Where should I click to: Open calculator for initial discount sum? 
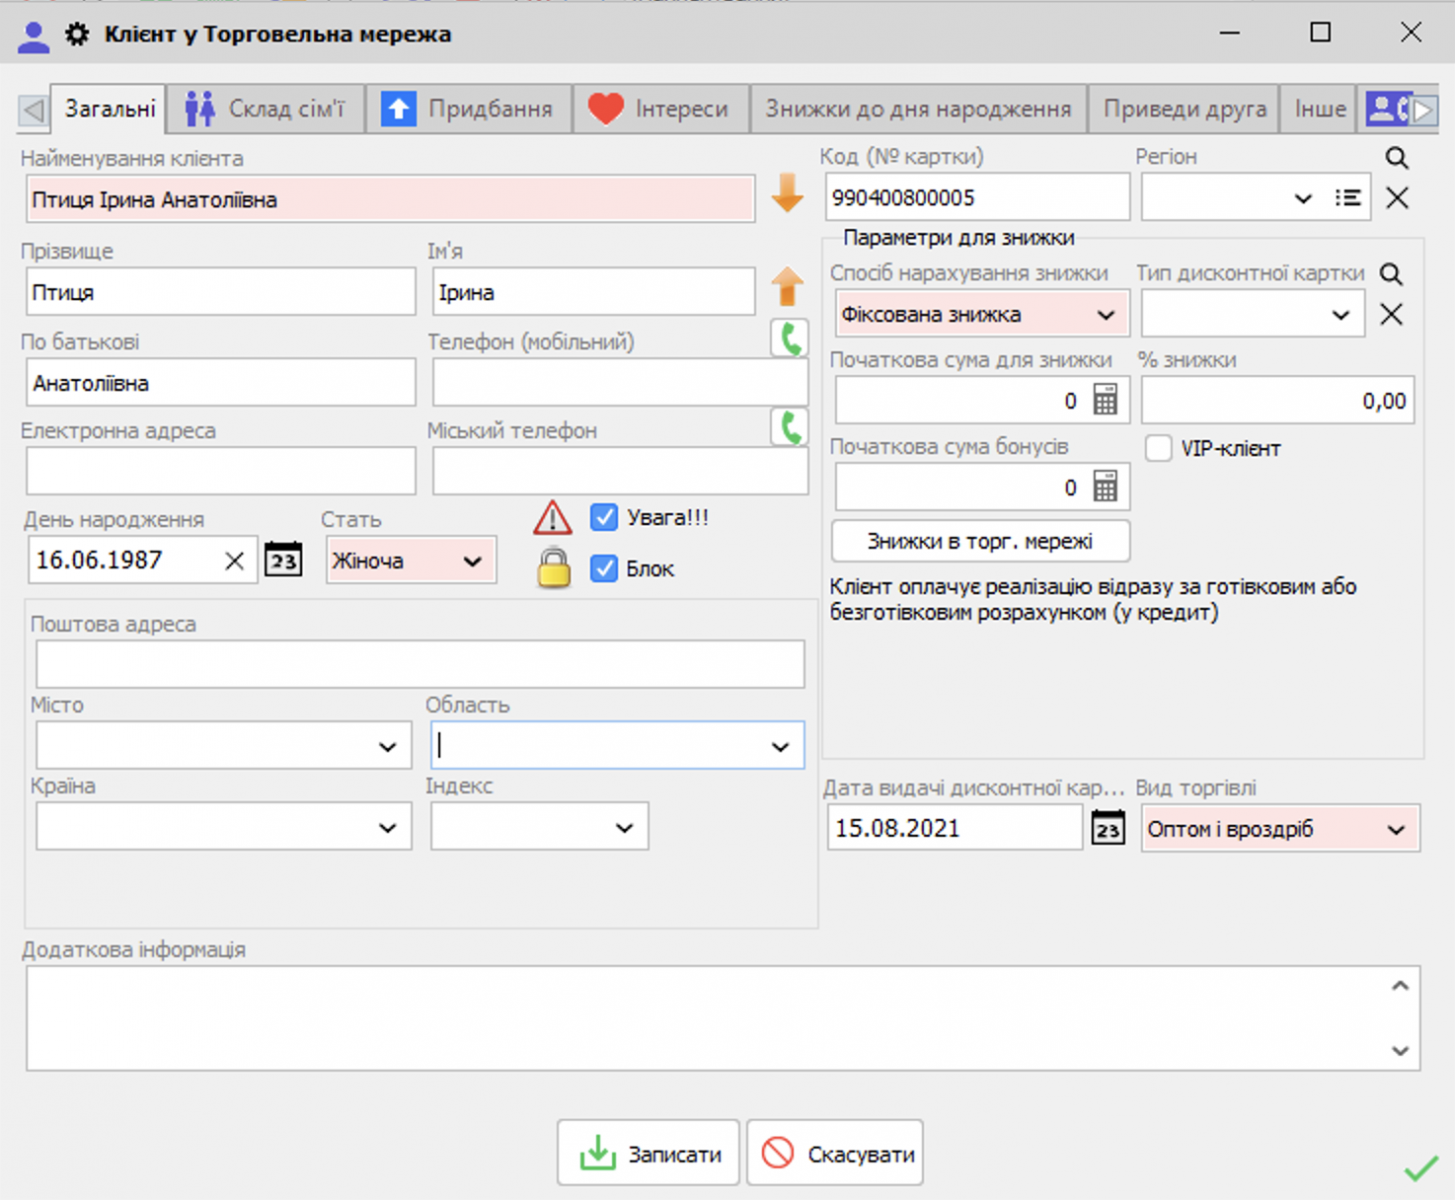(1105, 400)
